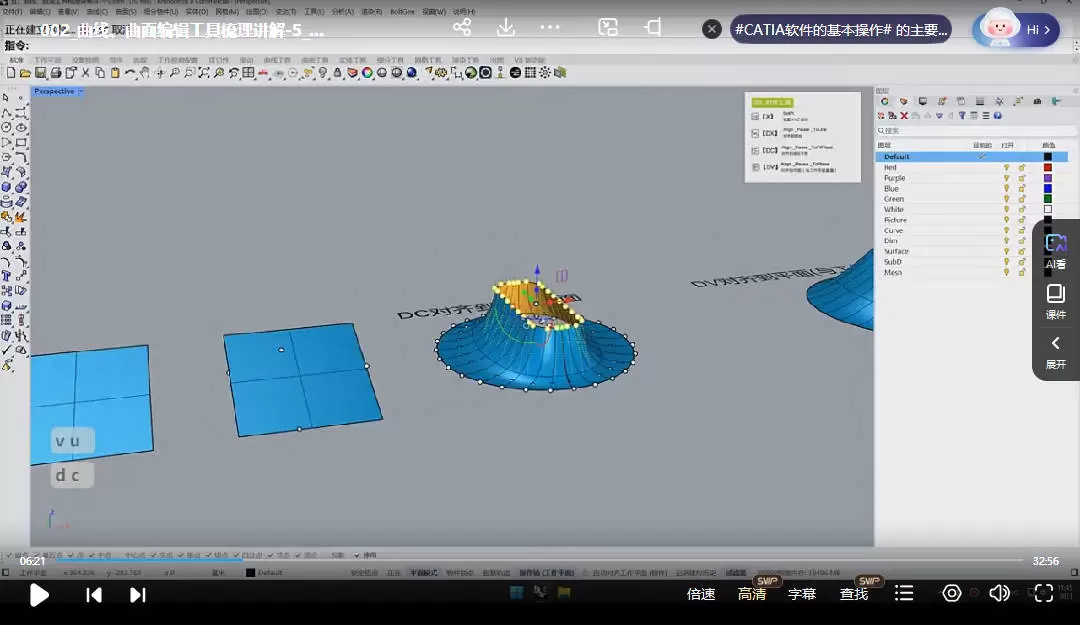
Task: Open the Hi assistant button
Action: tap(1017, 29)
